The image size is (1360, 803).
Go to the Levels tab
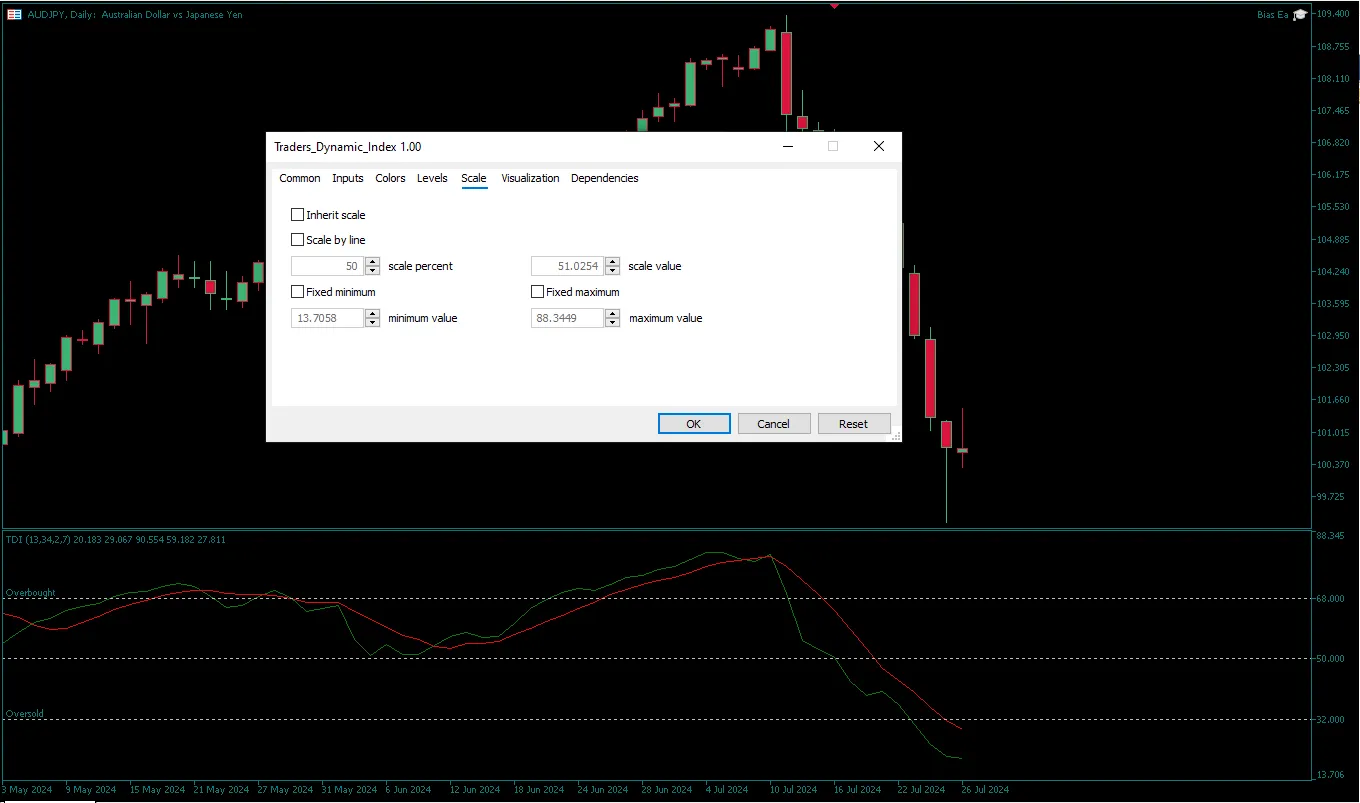pos(432,178)
